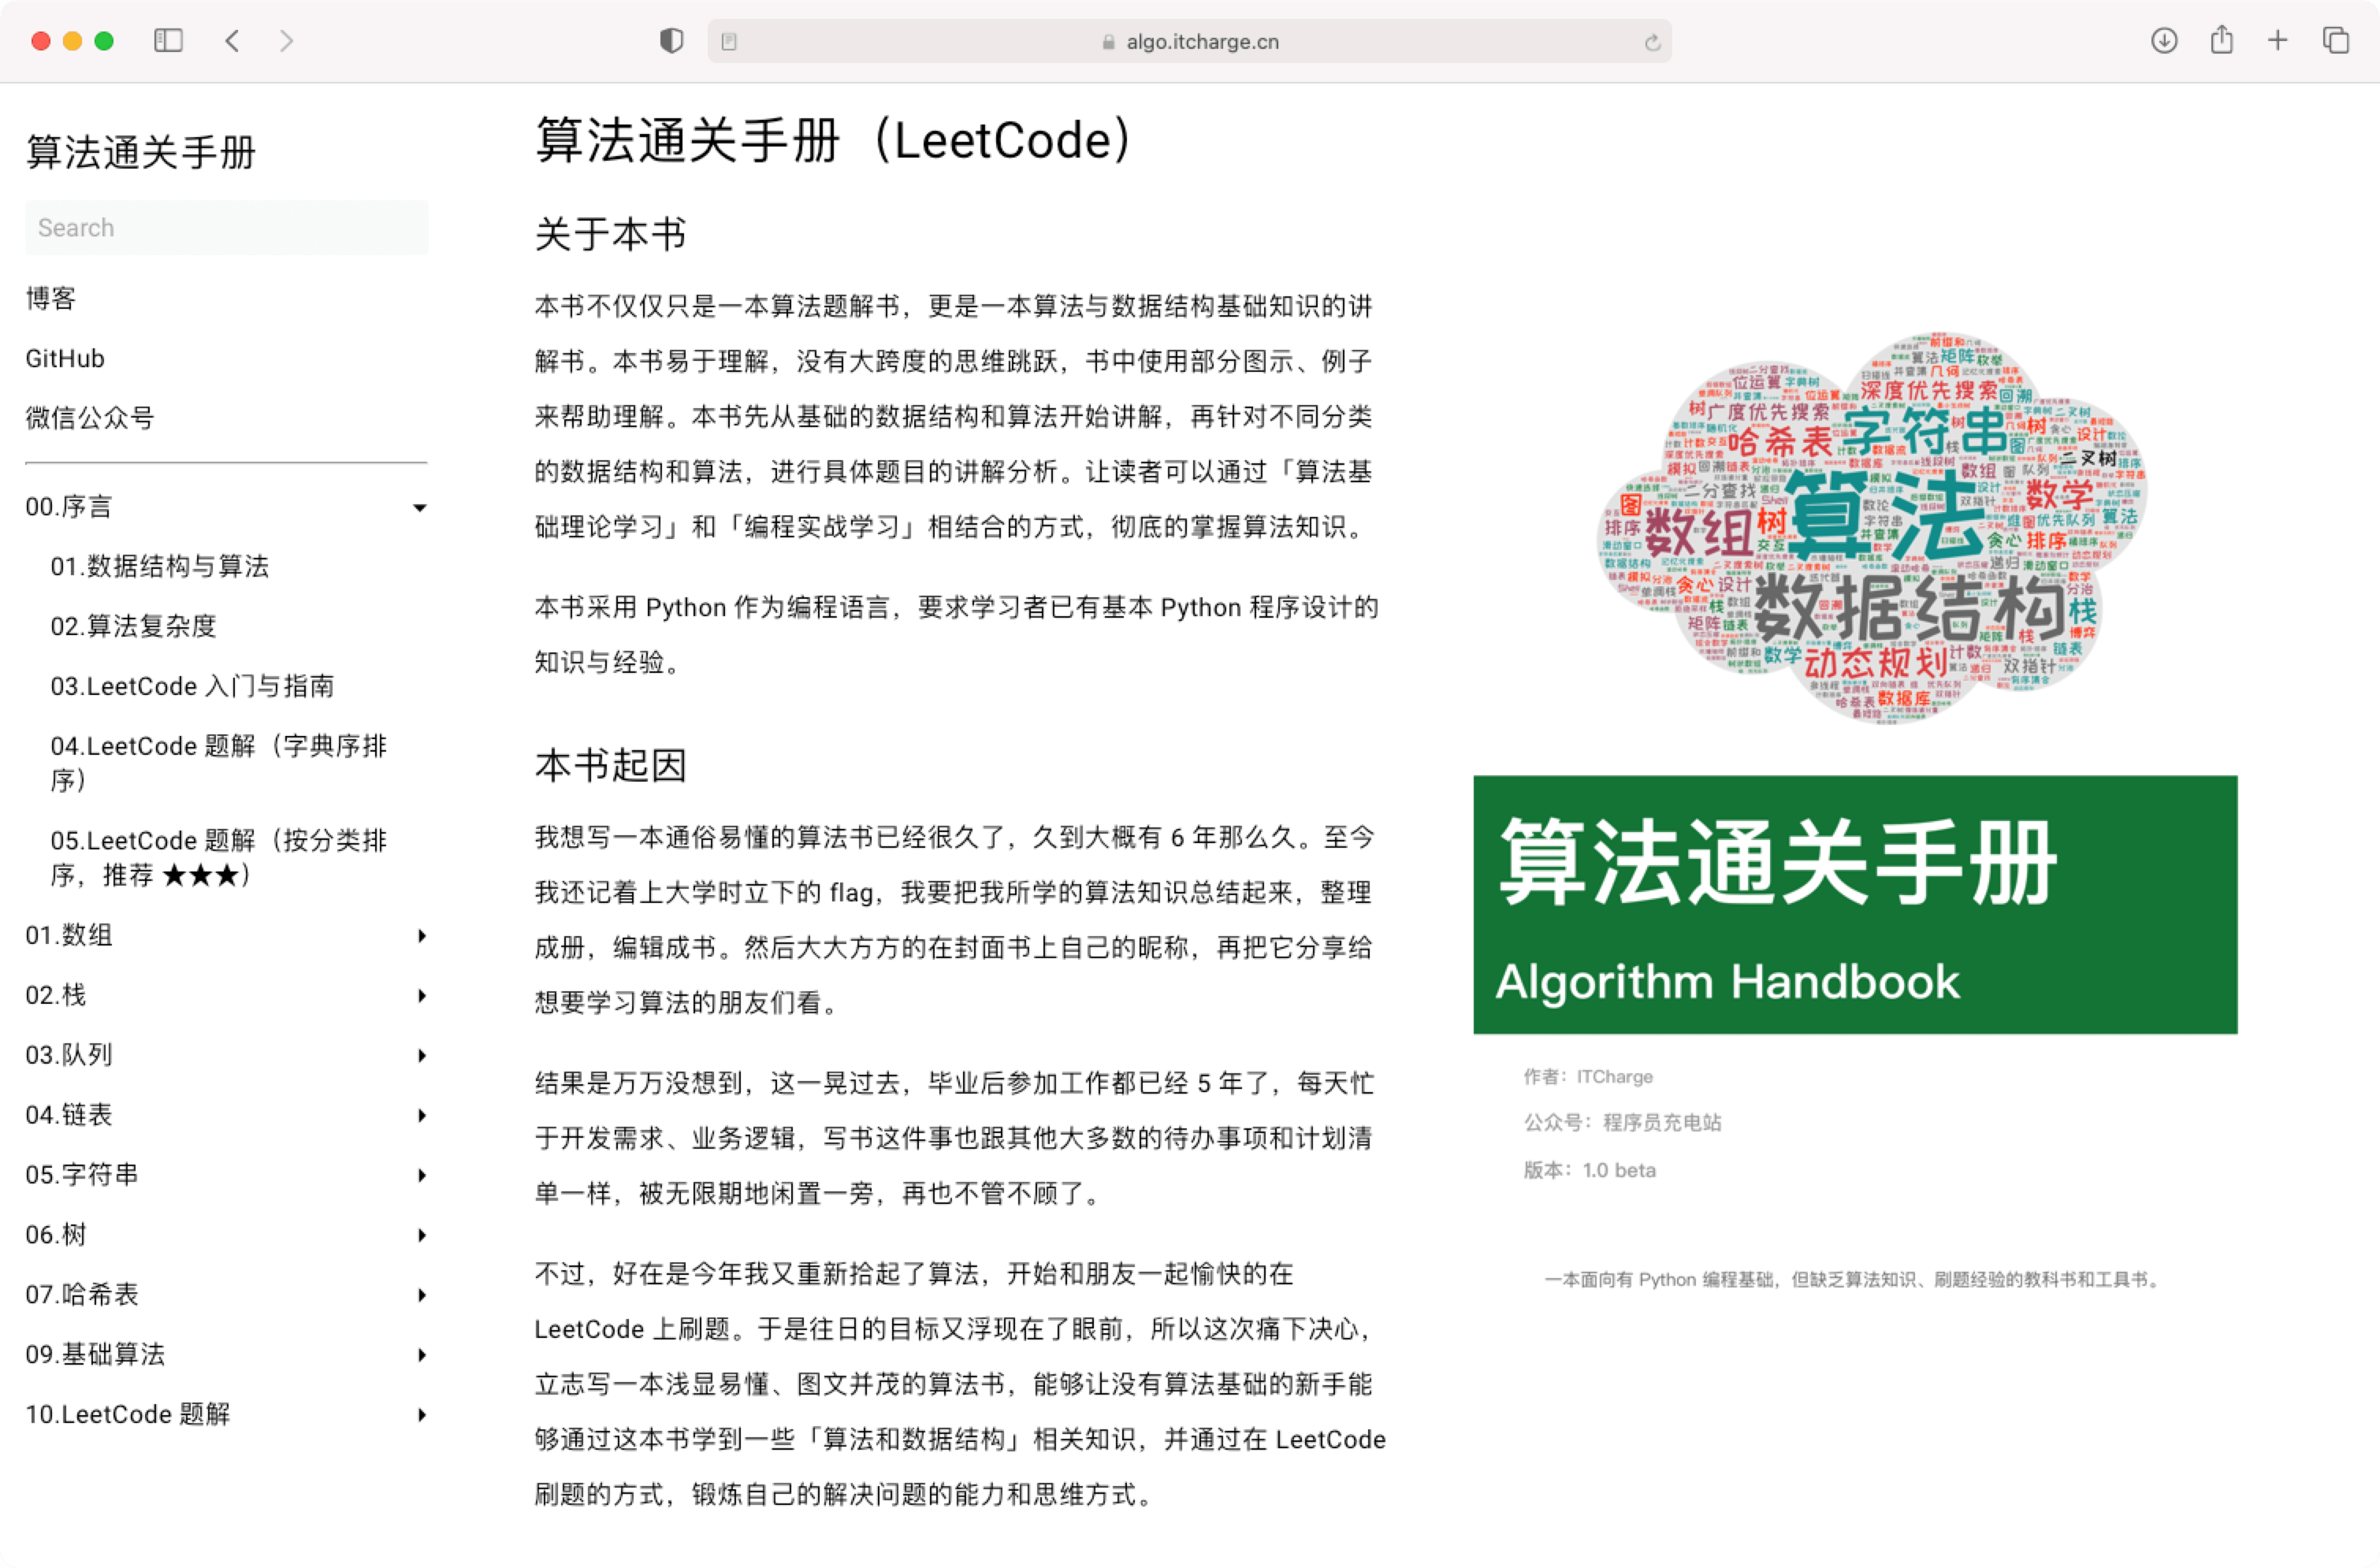2380x1568 pixels.
Task: Toggle the Reader view icon in the address bar
Action: 729,42
